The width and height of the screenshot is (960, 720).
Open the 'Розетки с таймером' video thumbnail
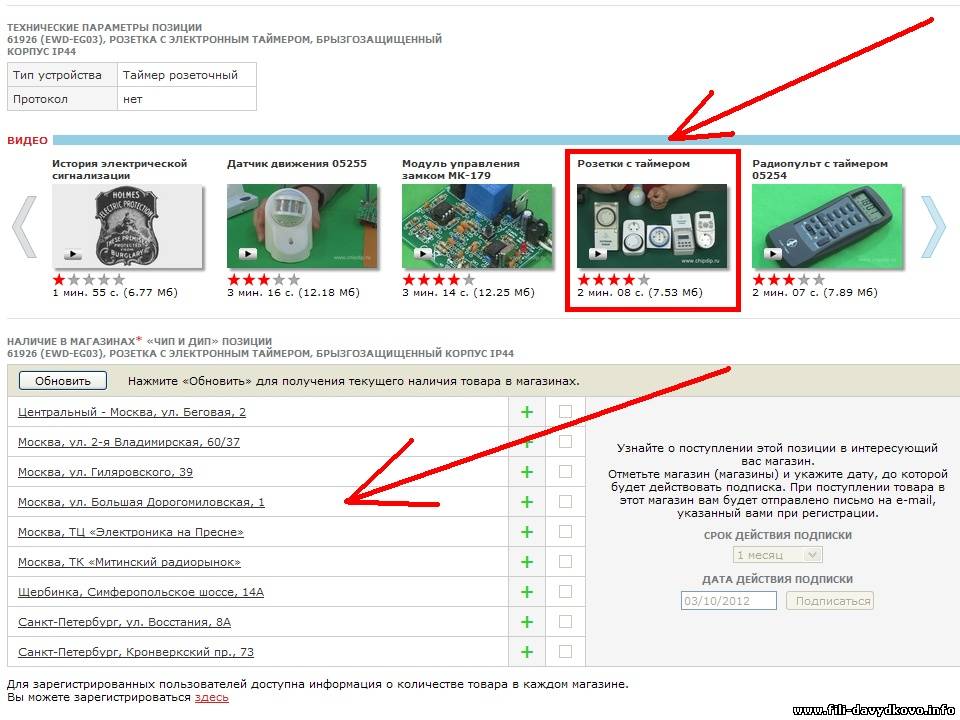click(652, 227)
